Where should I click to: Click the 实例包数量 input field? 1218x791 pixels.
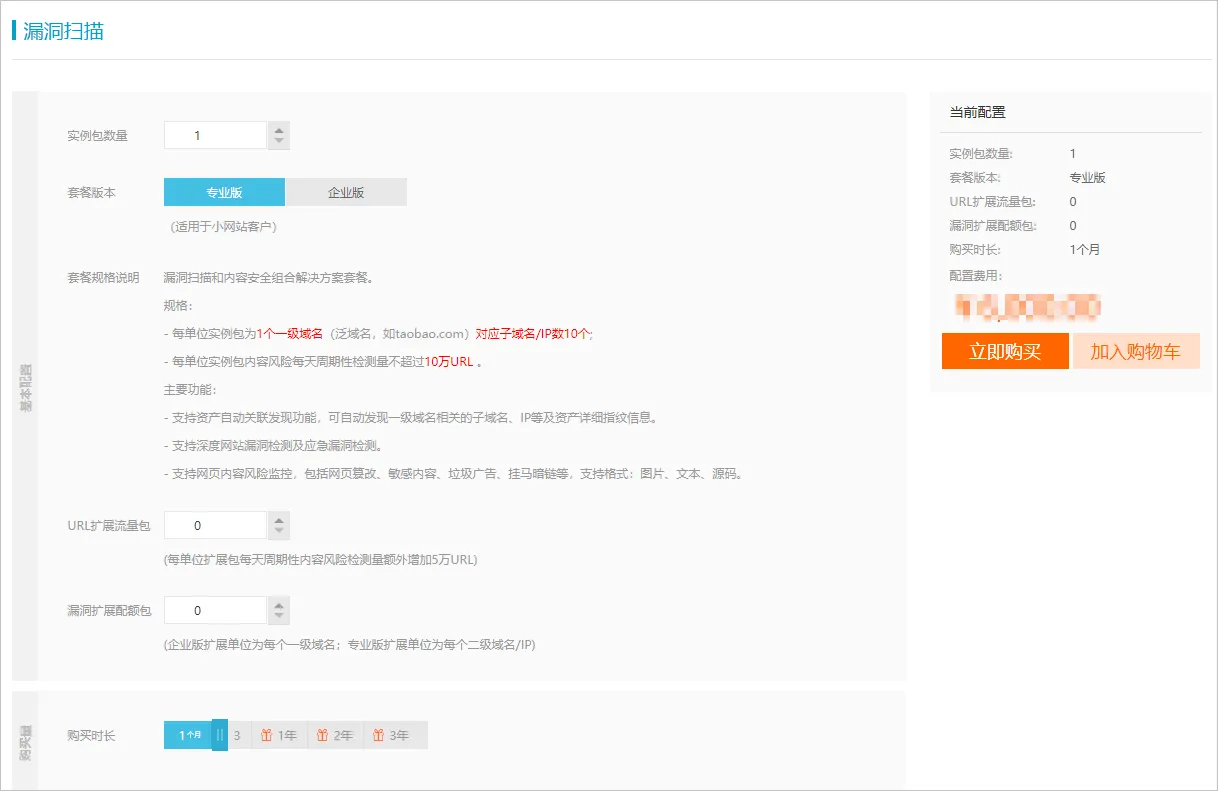pos(216,136)
